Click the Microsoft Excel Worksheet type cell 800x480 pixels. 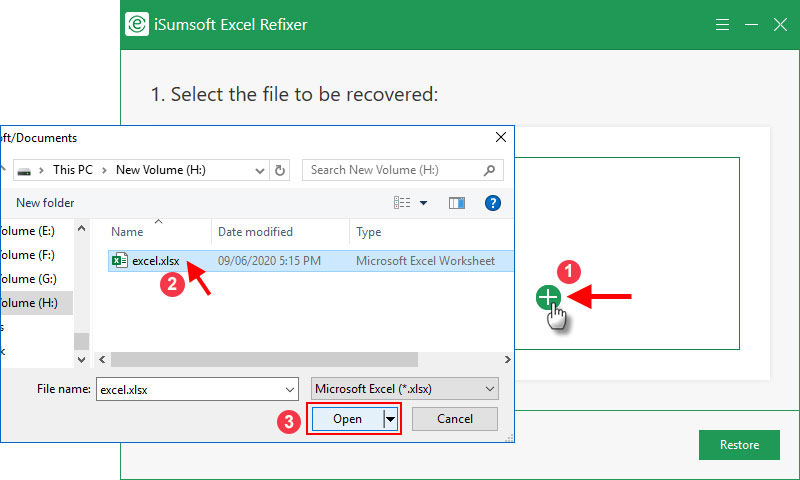click(425, 261)
